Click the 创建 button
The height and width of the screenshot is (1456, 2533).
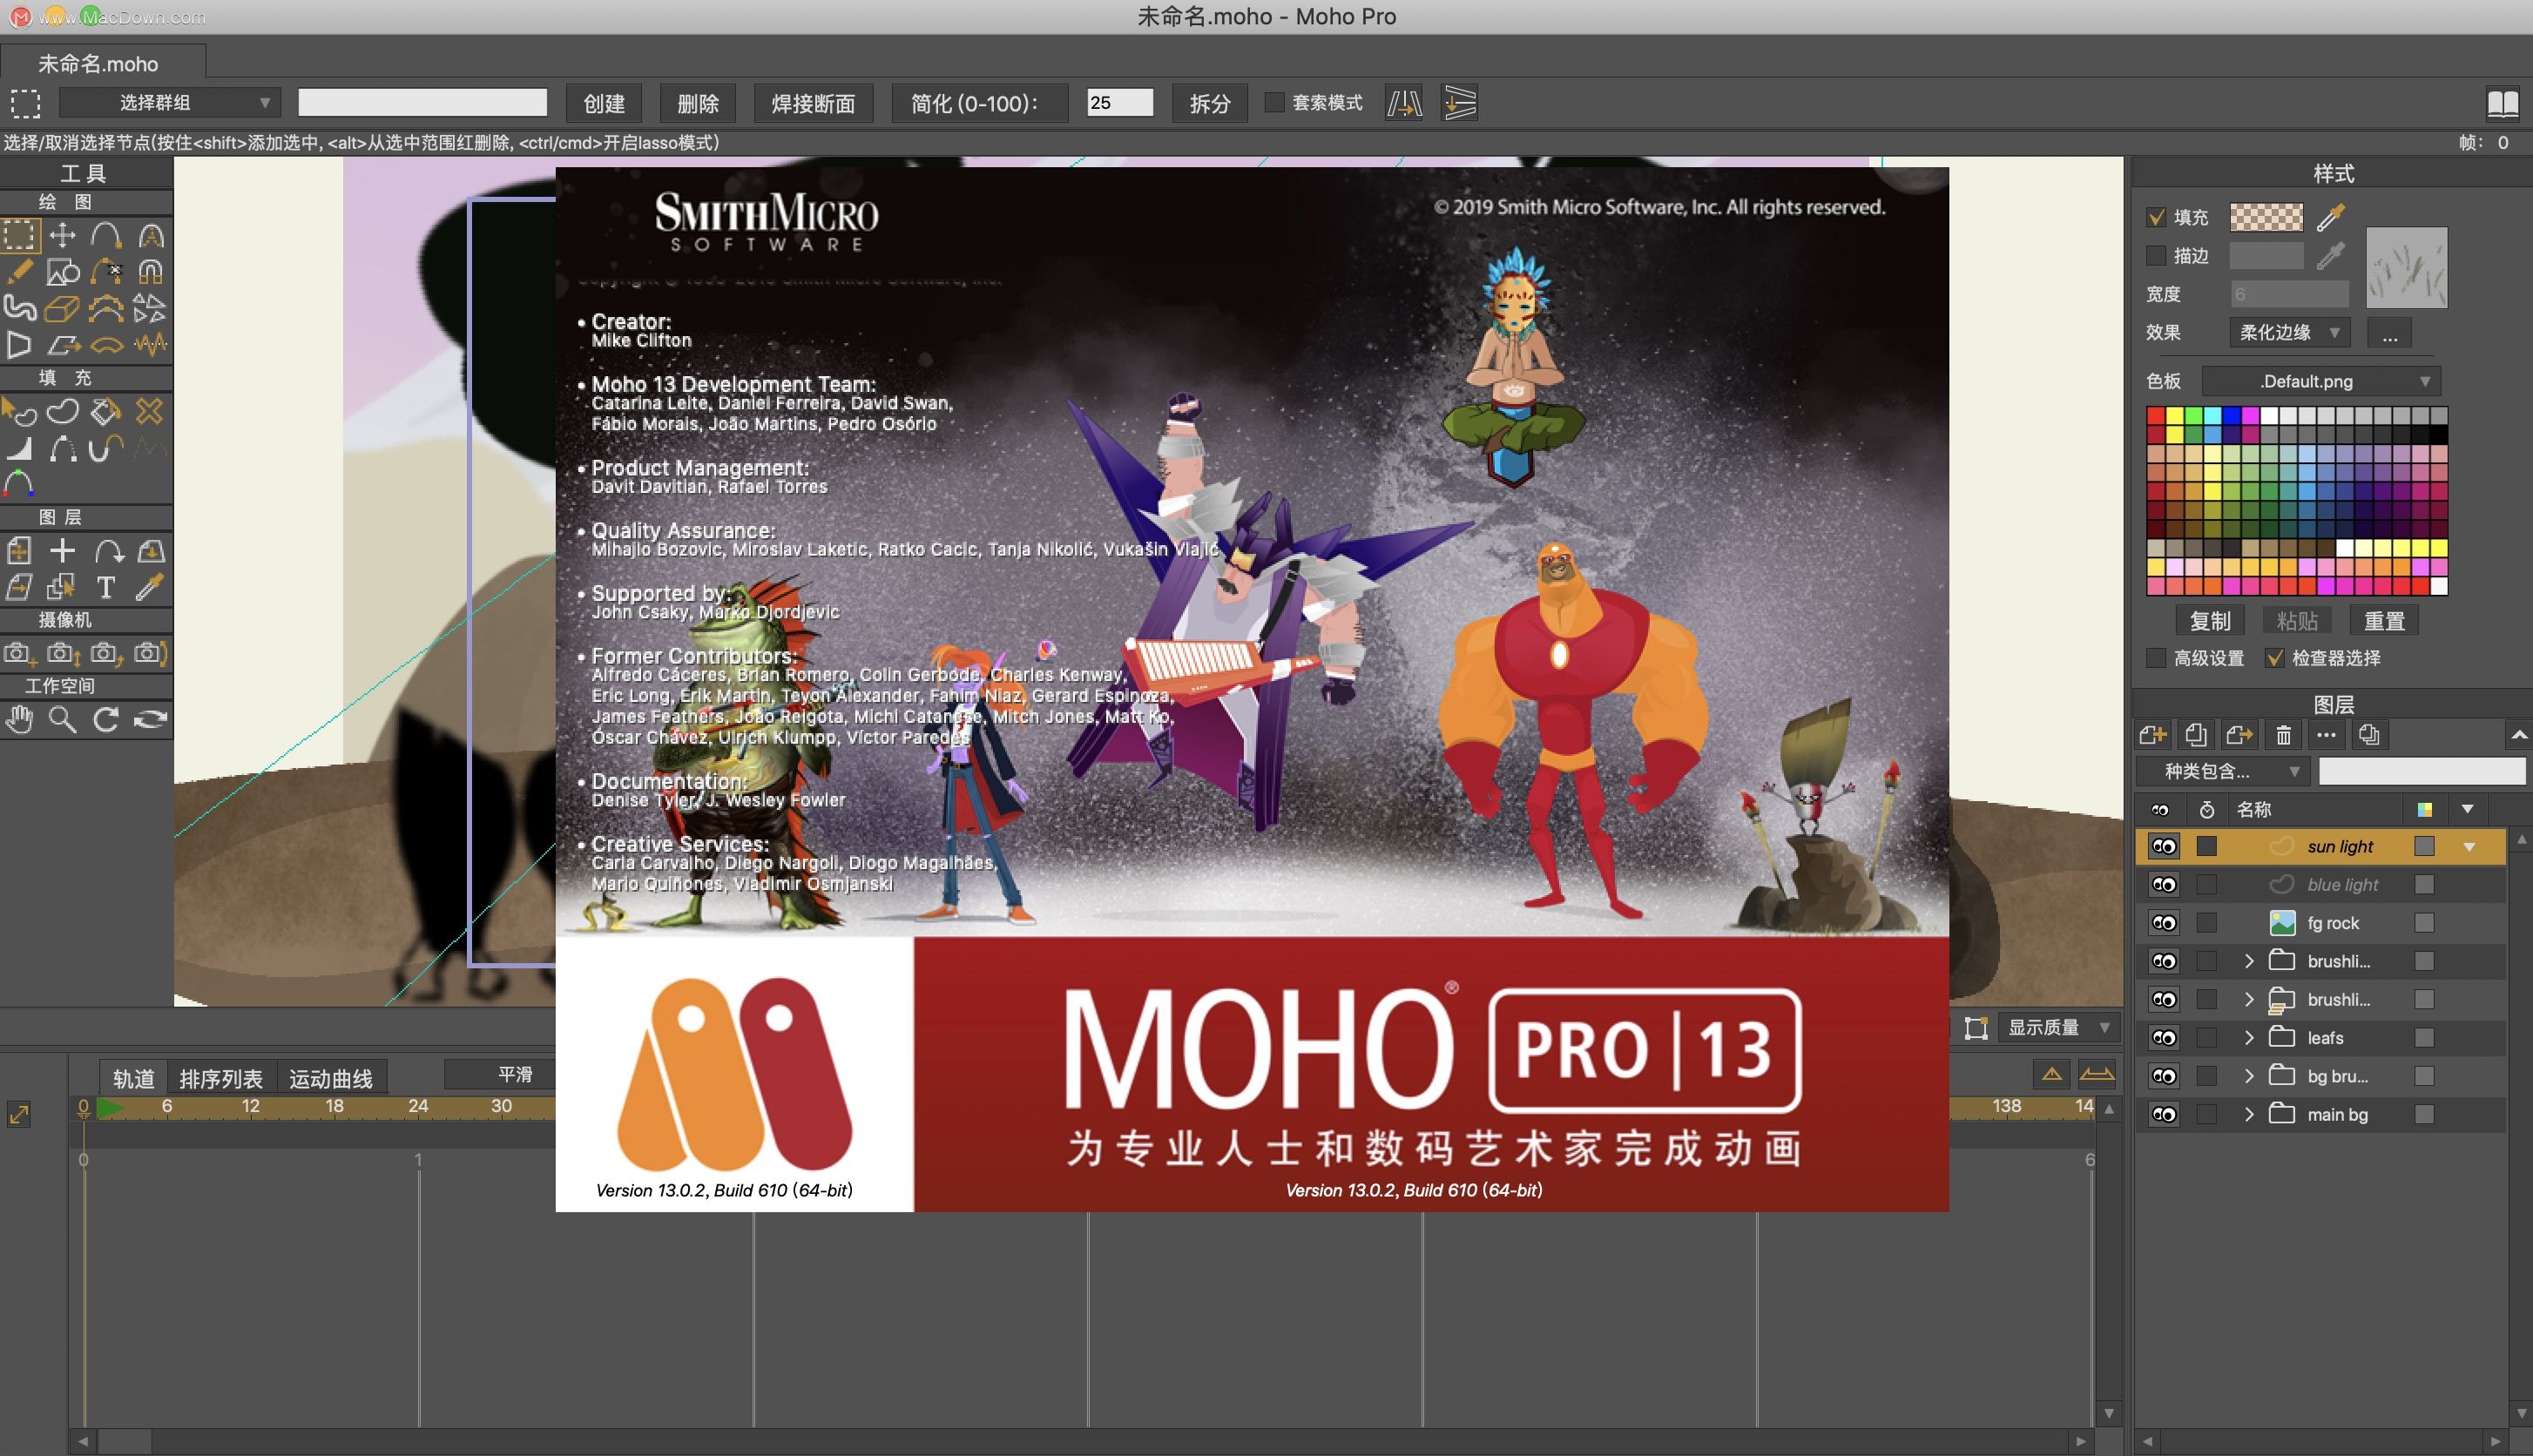604,103
